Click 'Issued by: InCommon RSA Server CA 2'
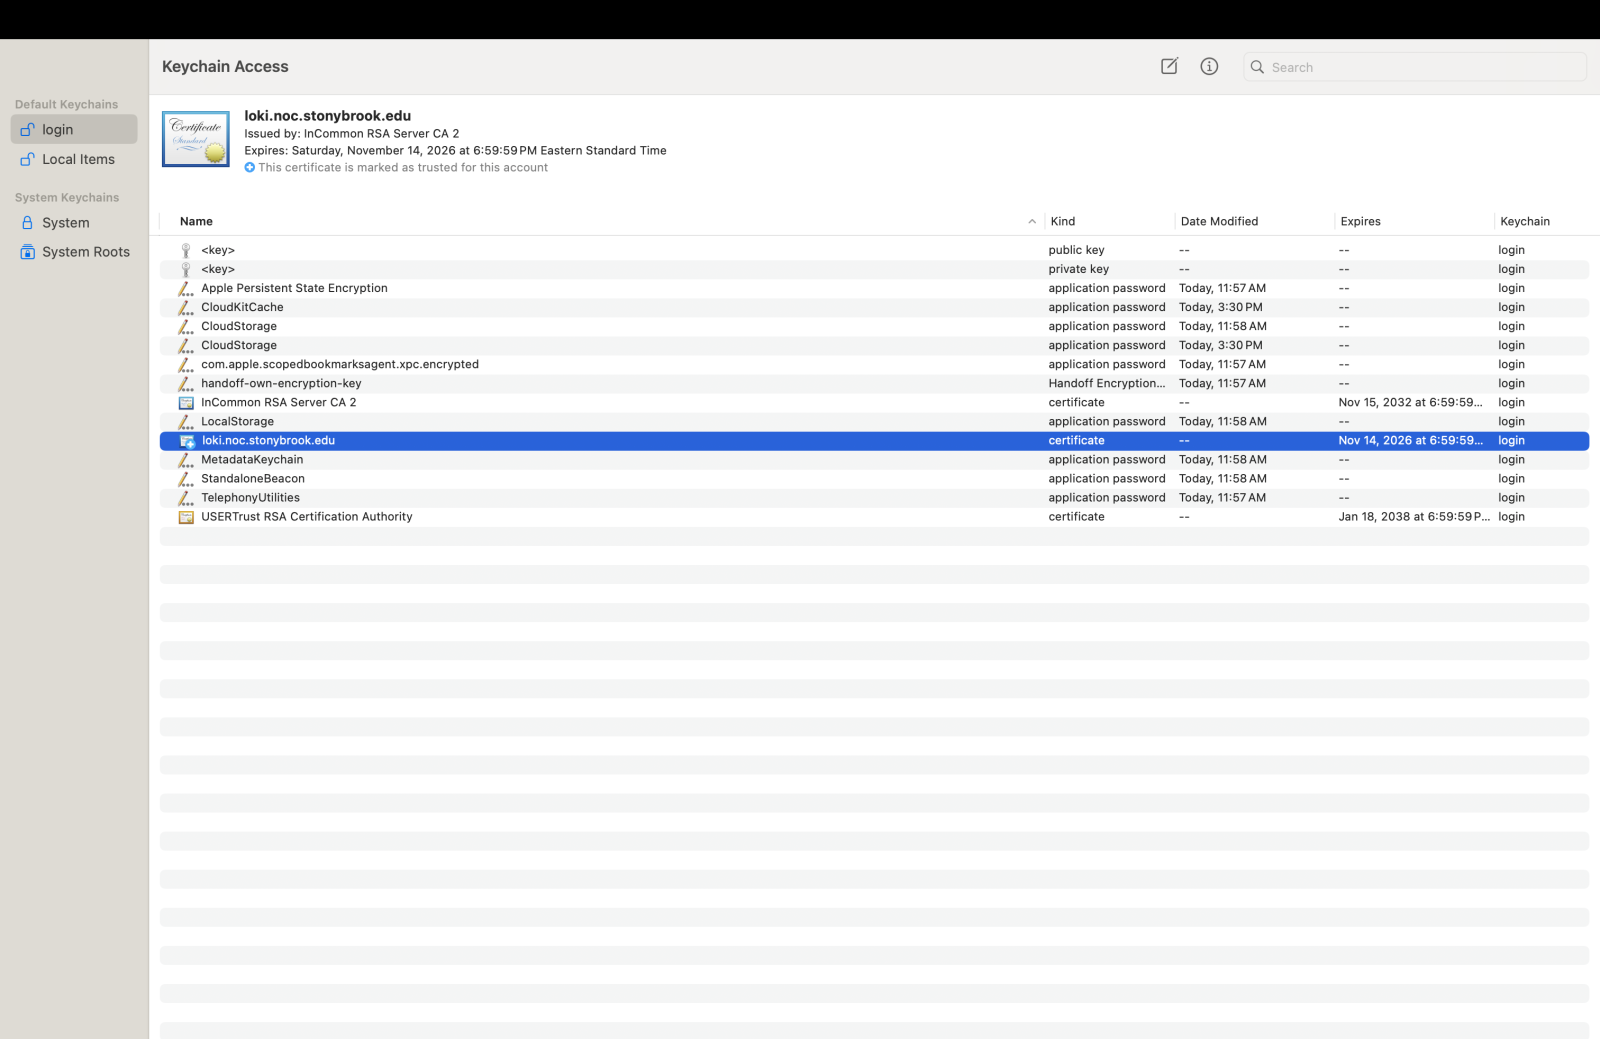 (x=352, y=133)
